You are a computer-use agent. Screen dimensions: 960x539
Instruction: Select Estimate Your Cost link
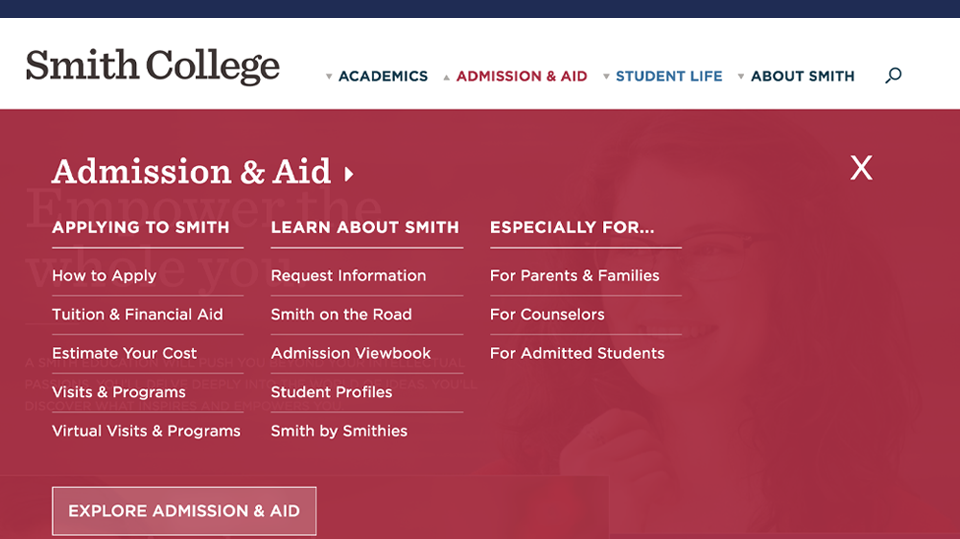(124, 353)
